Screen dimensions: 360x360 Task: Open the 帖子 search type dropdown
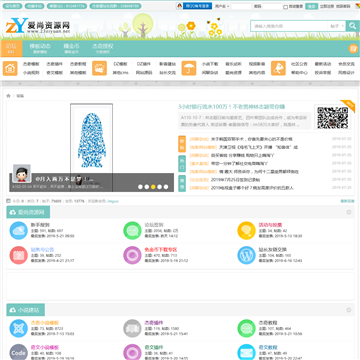tap(337, 26)
